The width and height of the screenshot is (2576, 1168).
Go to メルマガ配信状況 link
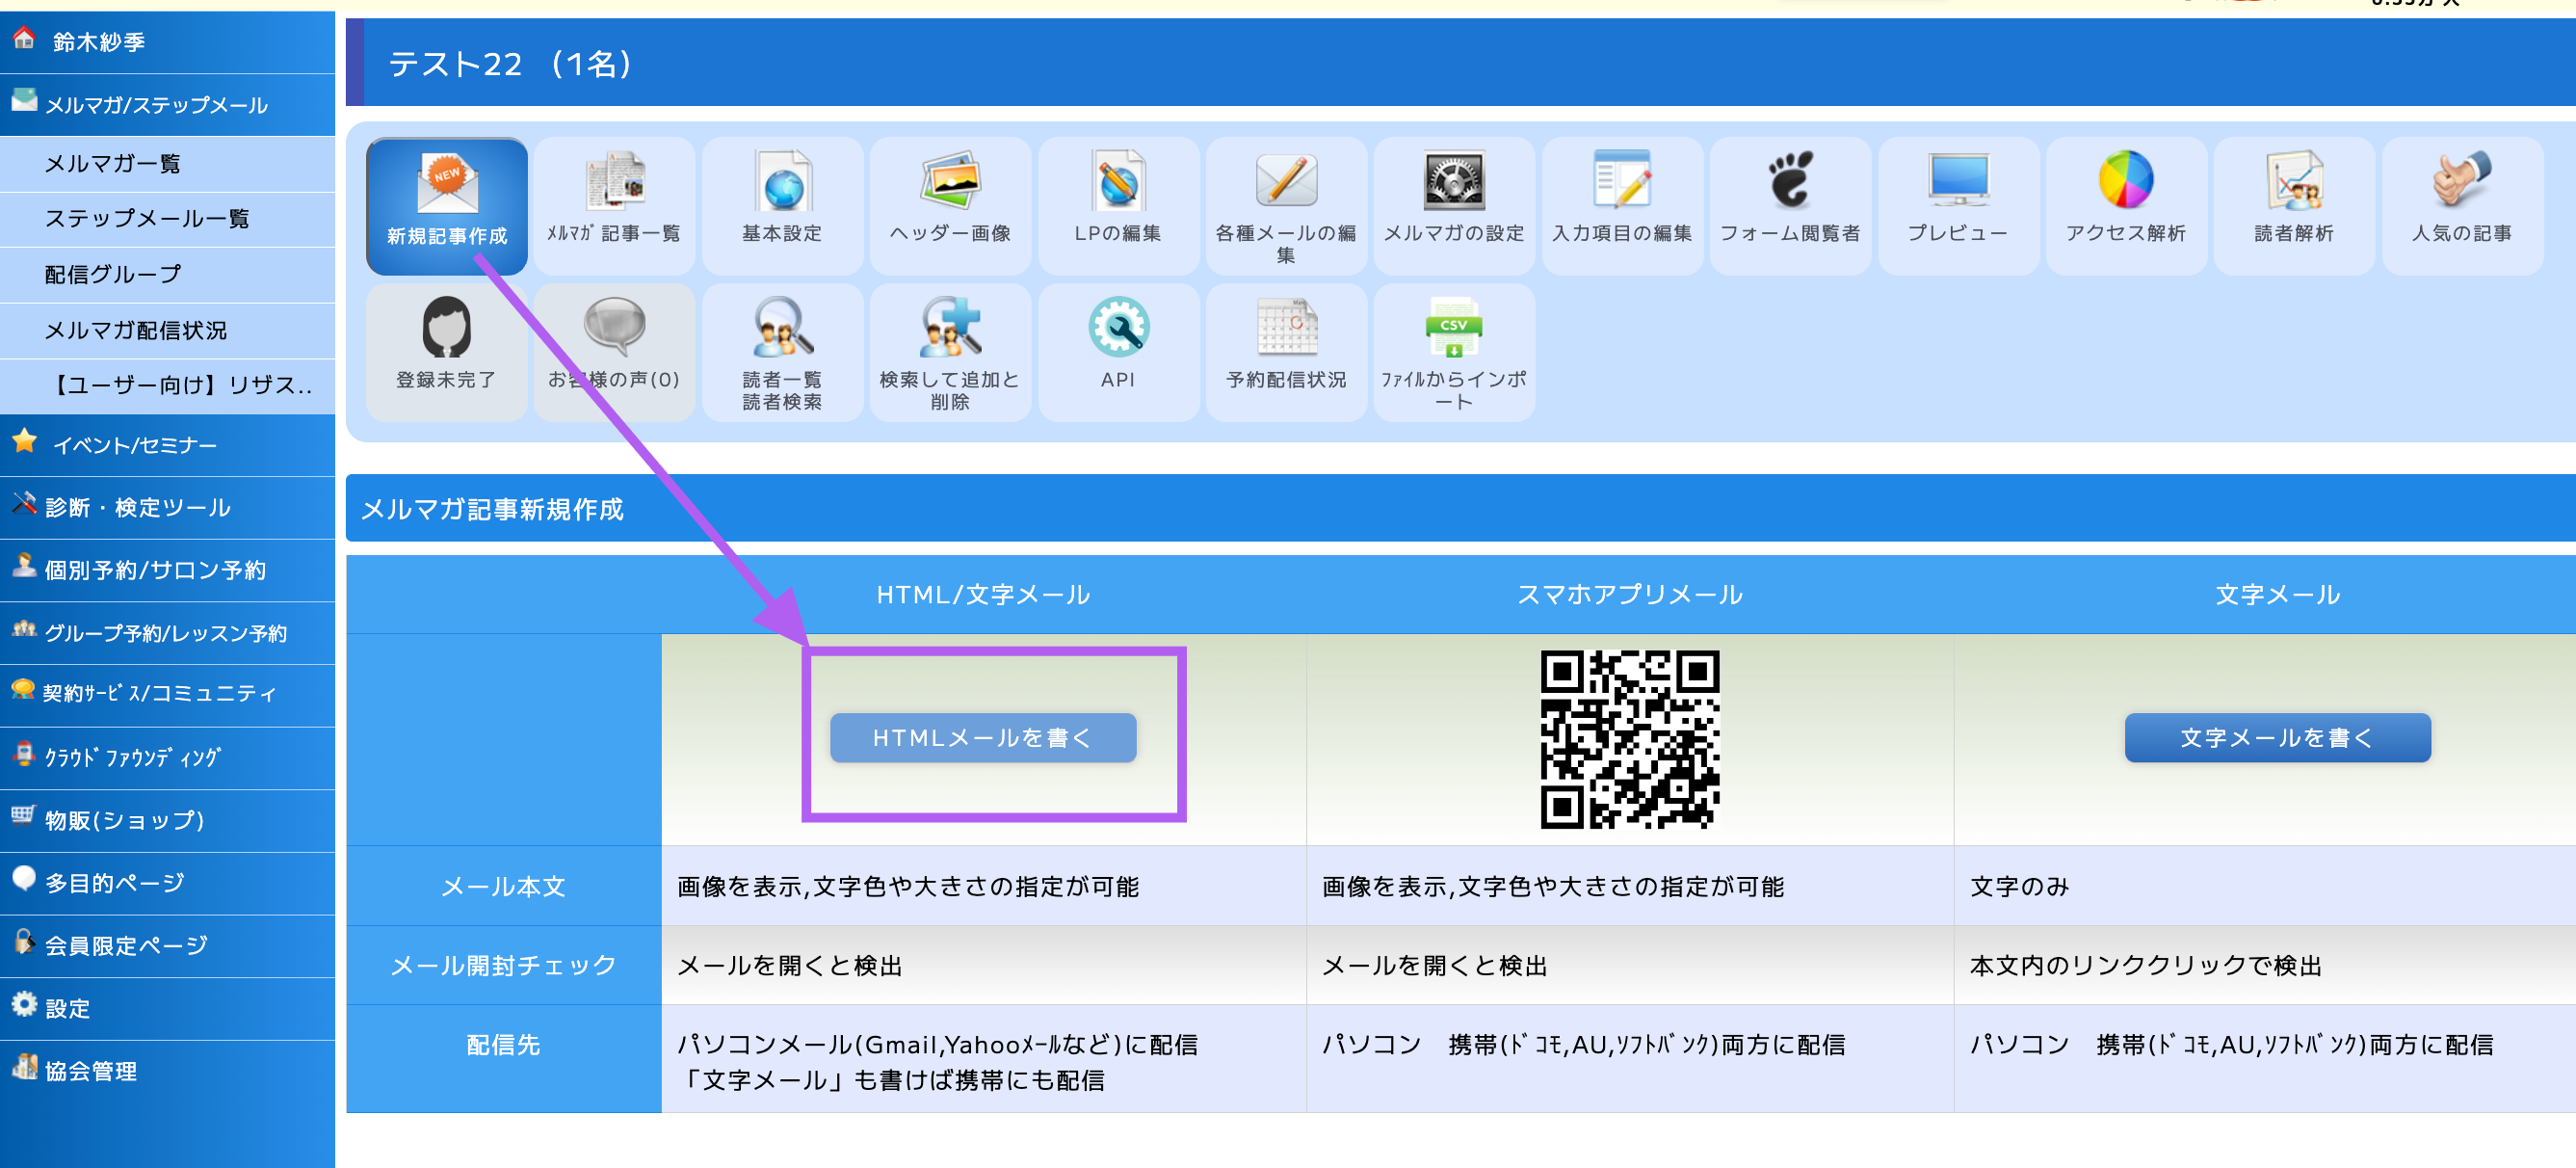coord(136,330)
